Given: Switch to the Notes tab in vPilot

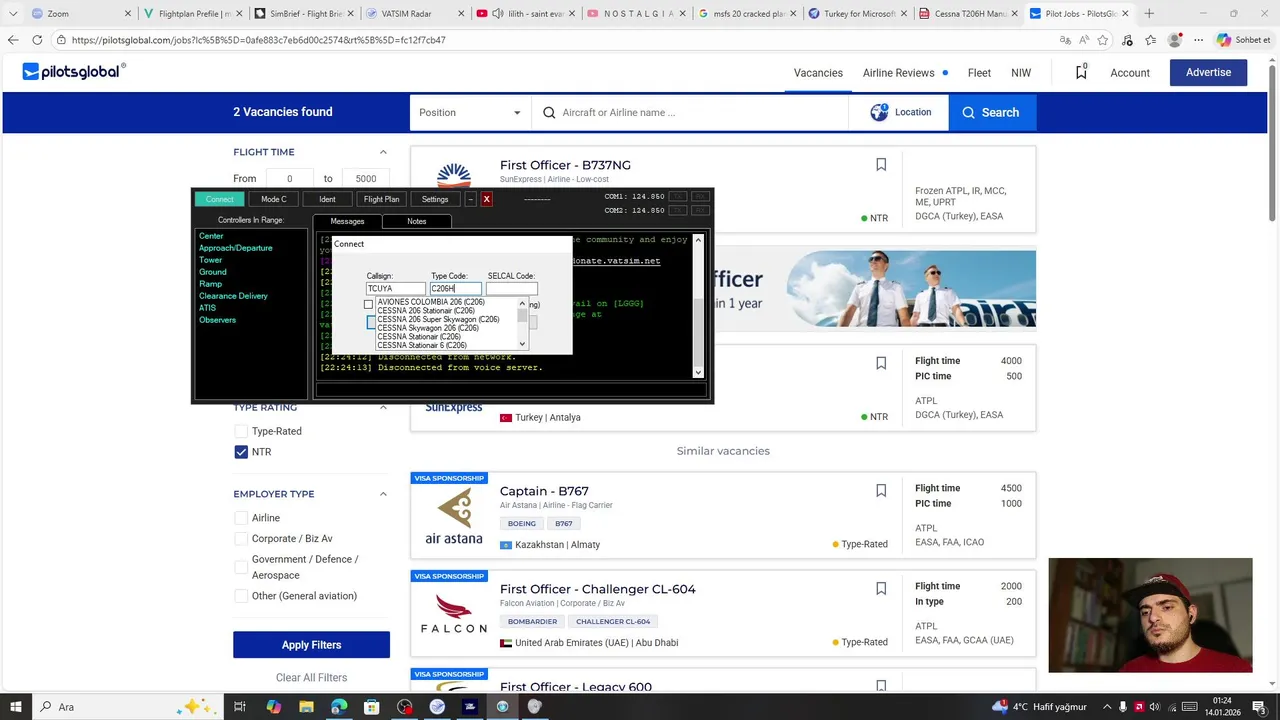Looking at the screenshot, I should [x=417, y=221].
